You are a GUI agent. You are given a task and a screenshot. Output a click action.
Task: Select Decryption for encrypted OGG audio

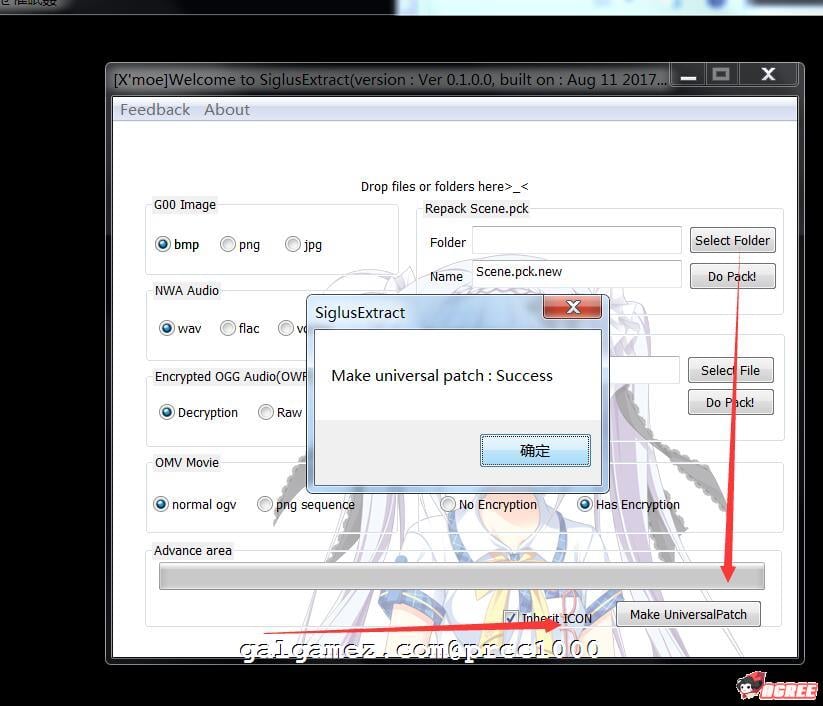coord(166,412)
